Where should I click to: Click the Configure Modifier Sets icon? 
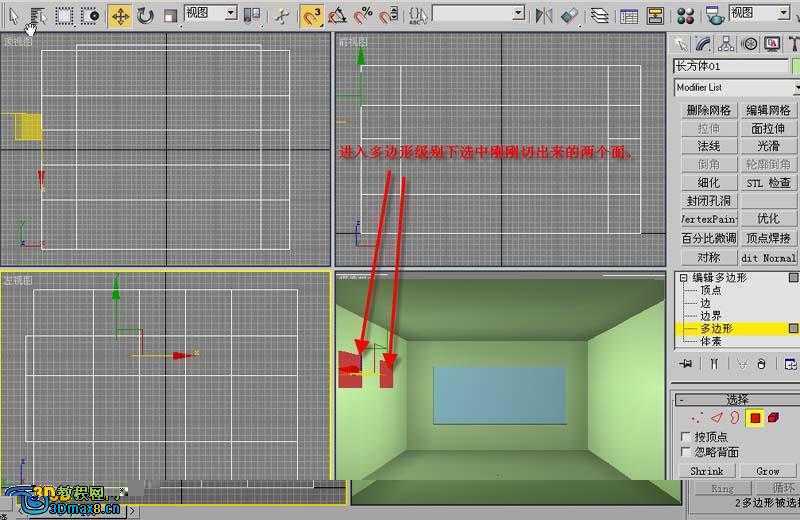[790, 364]
